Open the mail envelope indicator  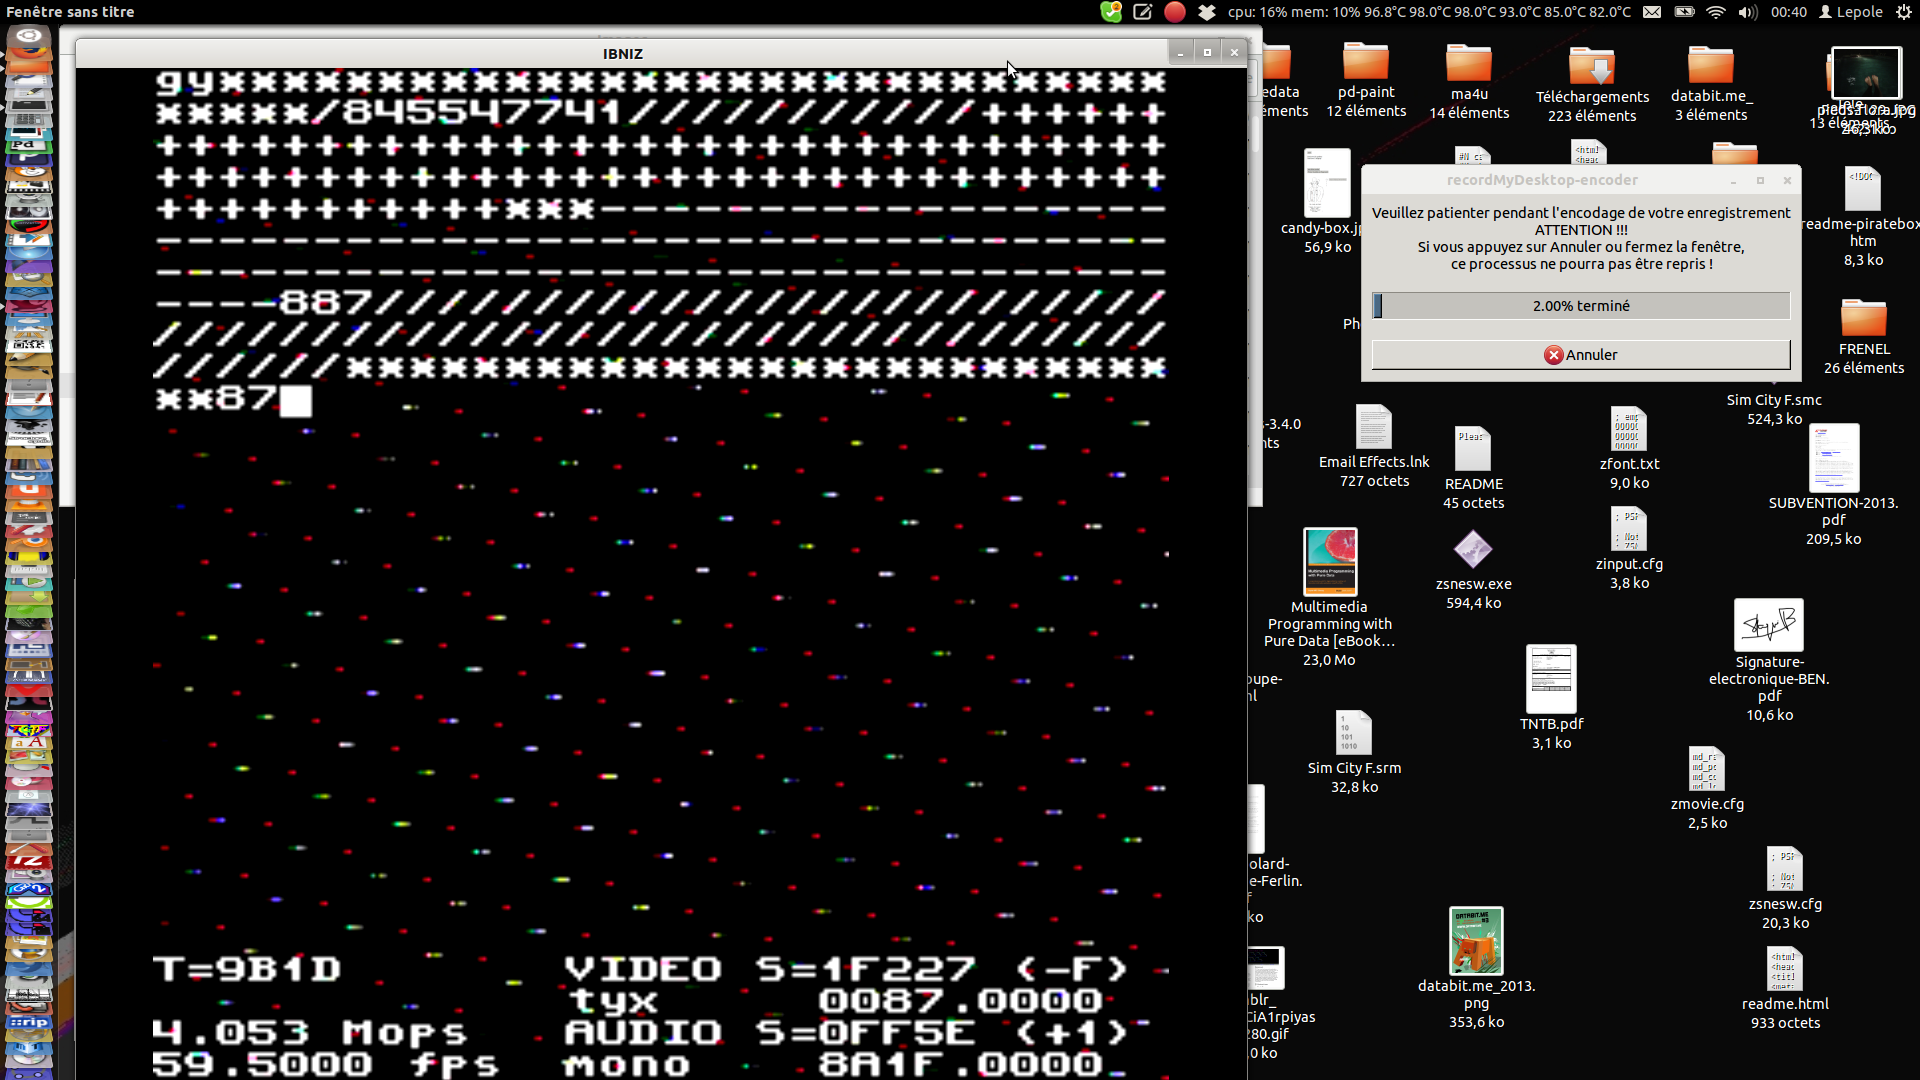pos(1652,12)
